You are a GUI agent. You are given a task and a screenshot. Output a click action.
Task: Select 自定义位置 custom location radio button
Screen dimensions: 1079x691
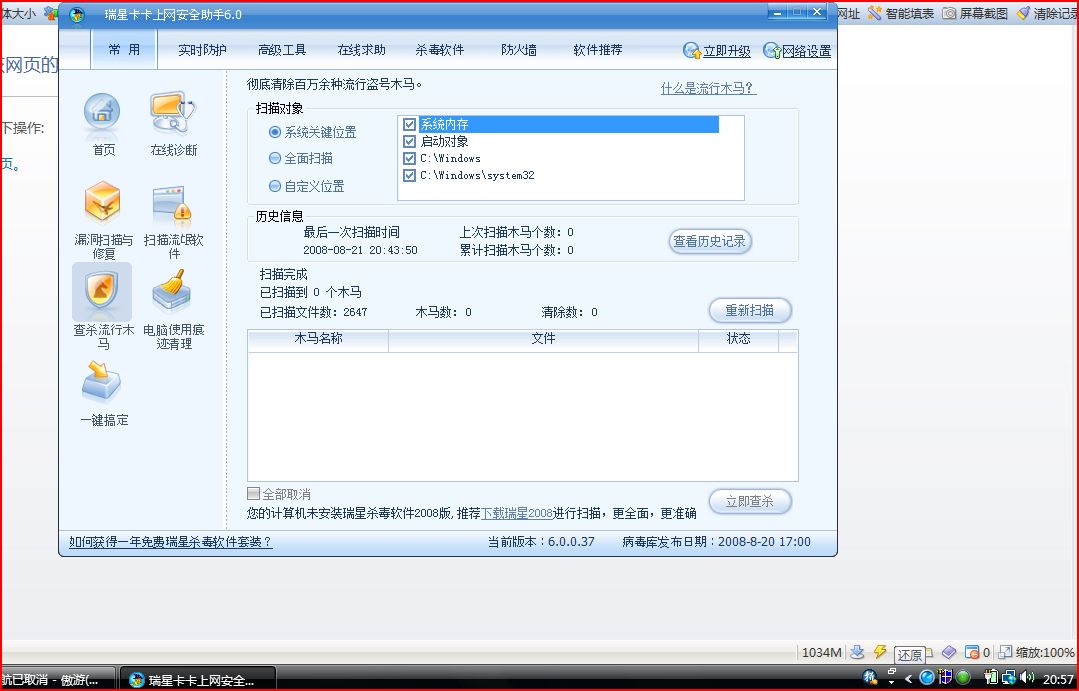point(275,186)
